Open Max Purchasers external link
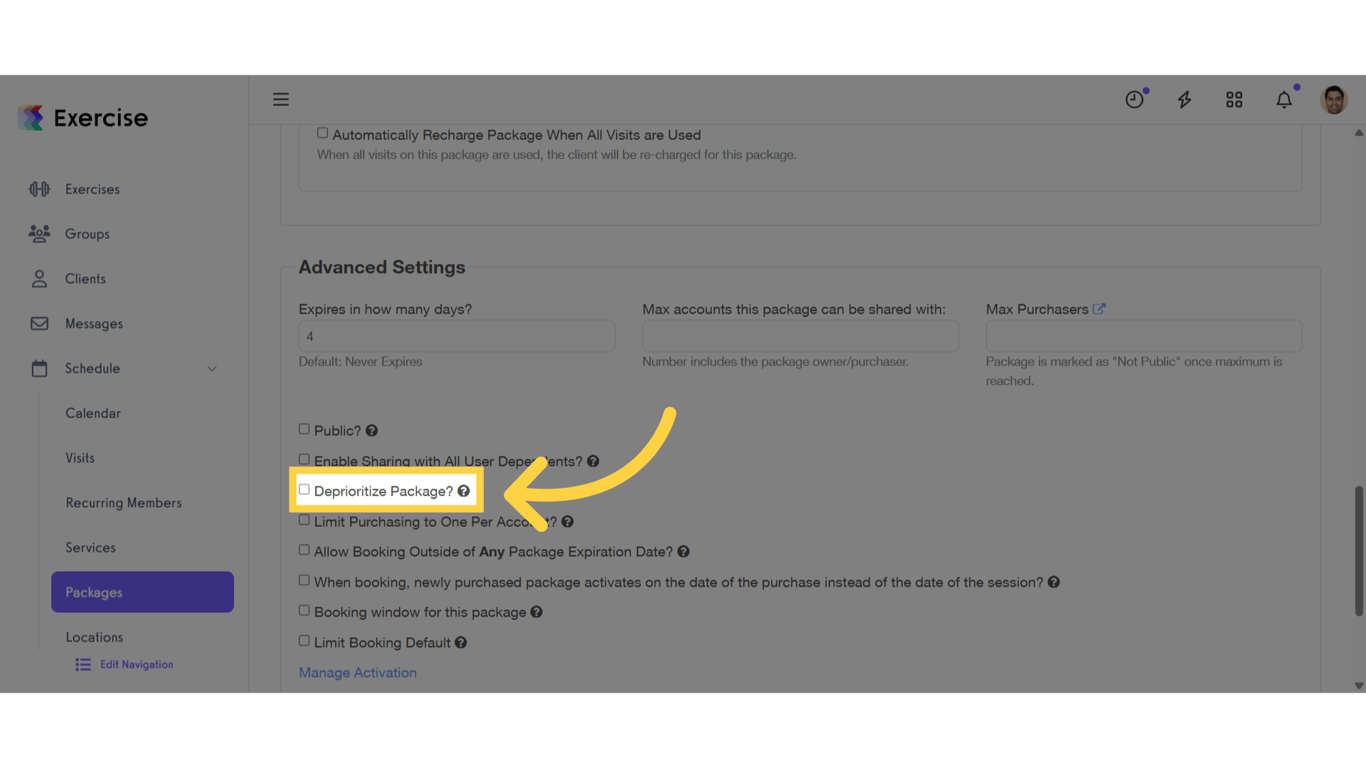The height and width of the screenshot is (768, 1366). click(x=1100, y=309)
